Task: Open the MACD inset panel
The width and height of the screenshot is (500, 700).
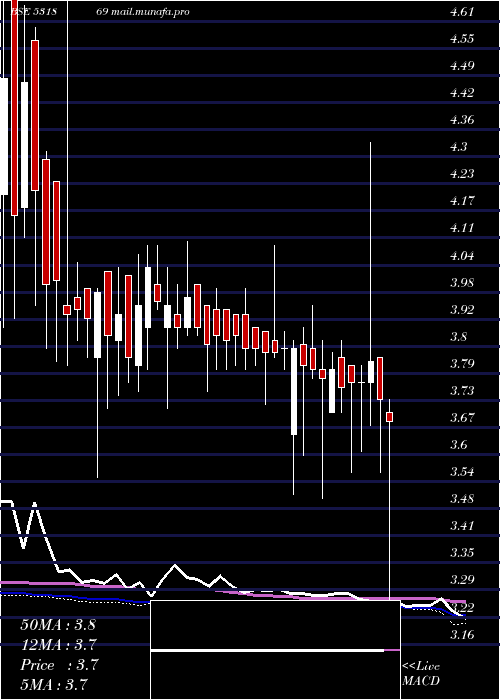Action: [x=275, y=650]
